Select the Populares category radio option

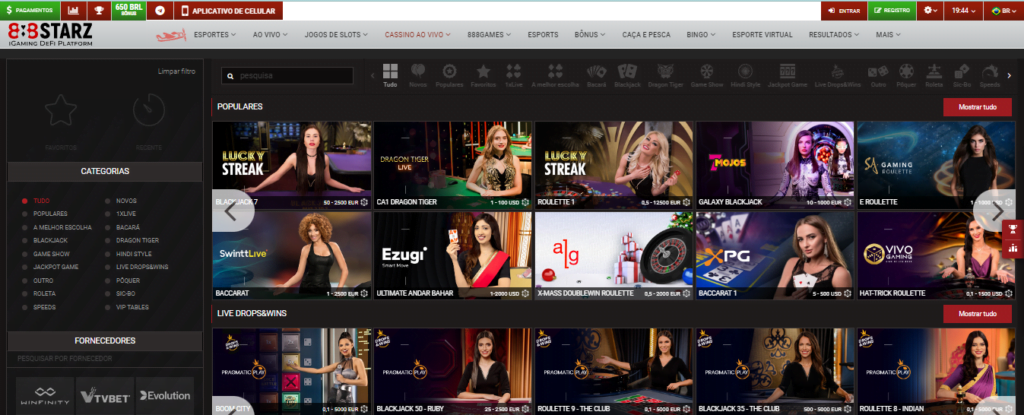pos(50,213)
